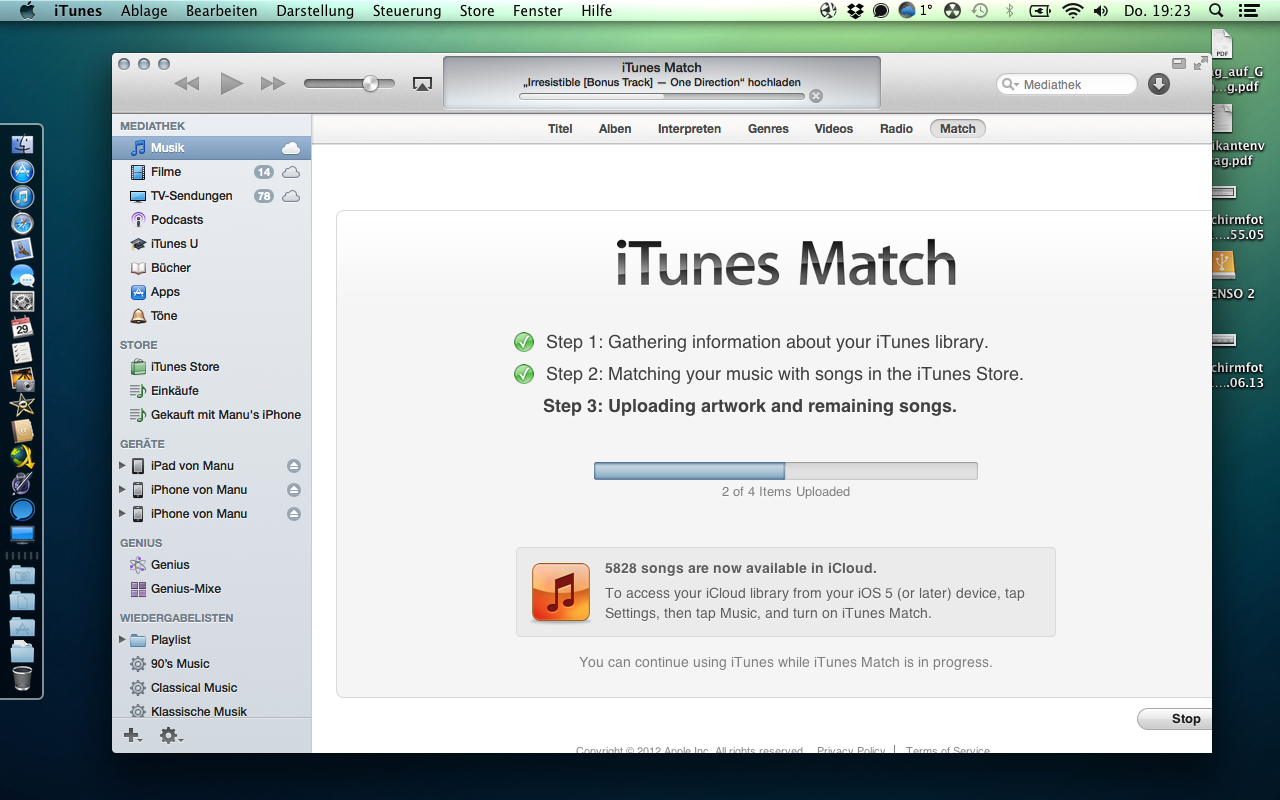
Task: Open the Steuerung menu
Action: pos(407,11)
